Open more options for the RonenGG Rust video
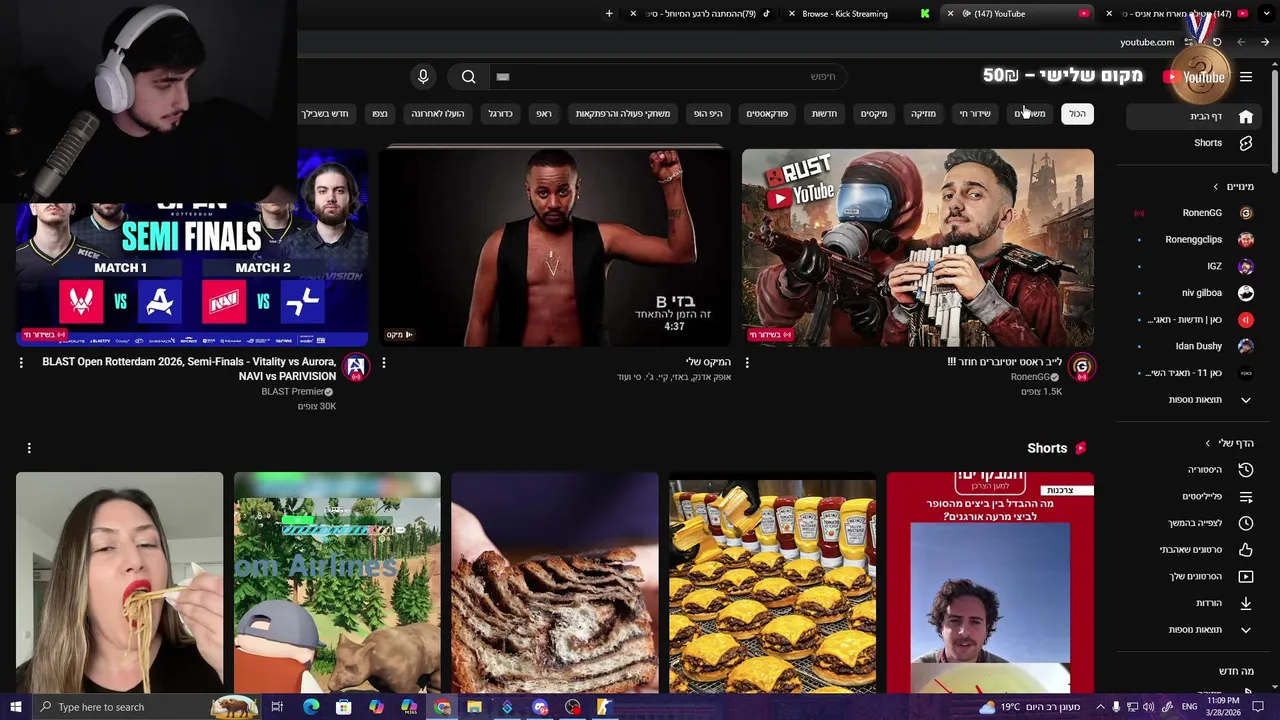Image resolution: width=1280 pixels, height=720 pixels. (747, 363)
